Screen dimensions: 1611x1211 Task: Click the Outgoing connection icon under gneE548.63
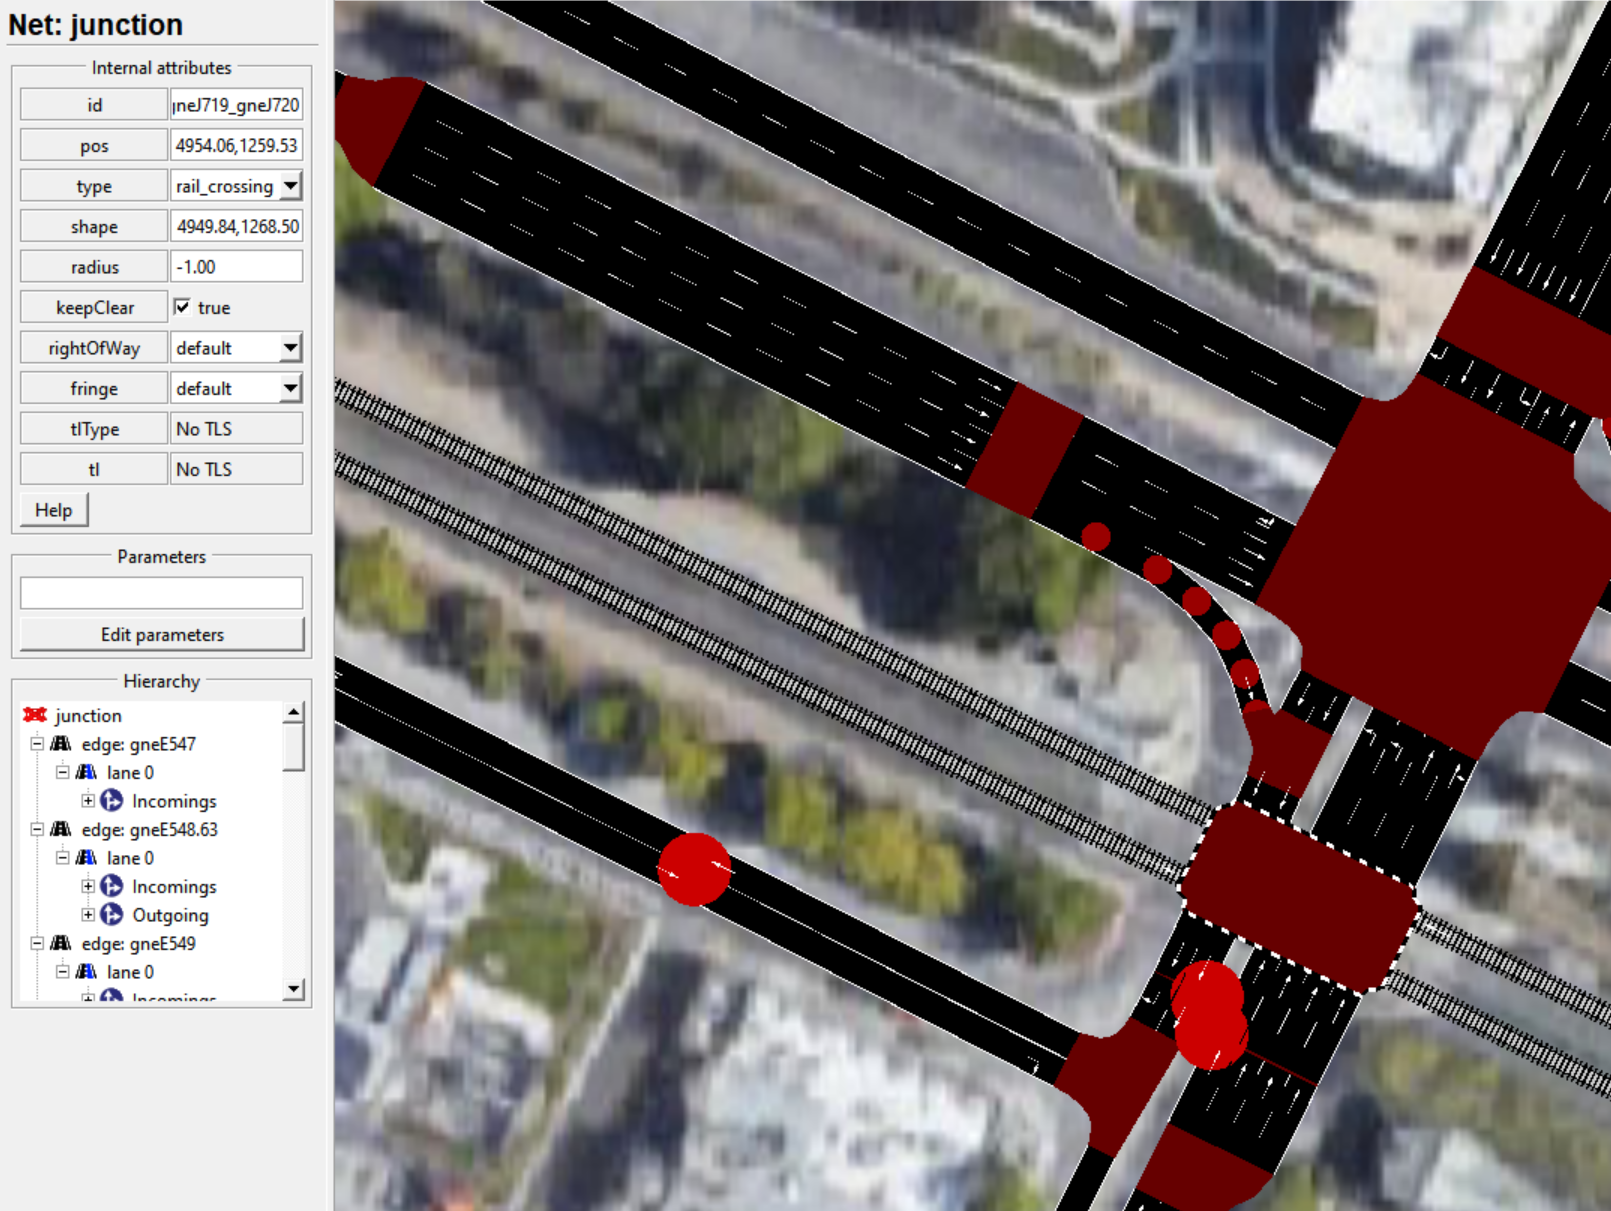(x=112, y=915)
